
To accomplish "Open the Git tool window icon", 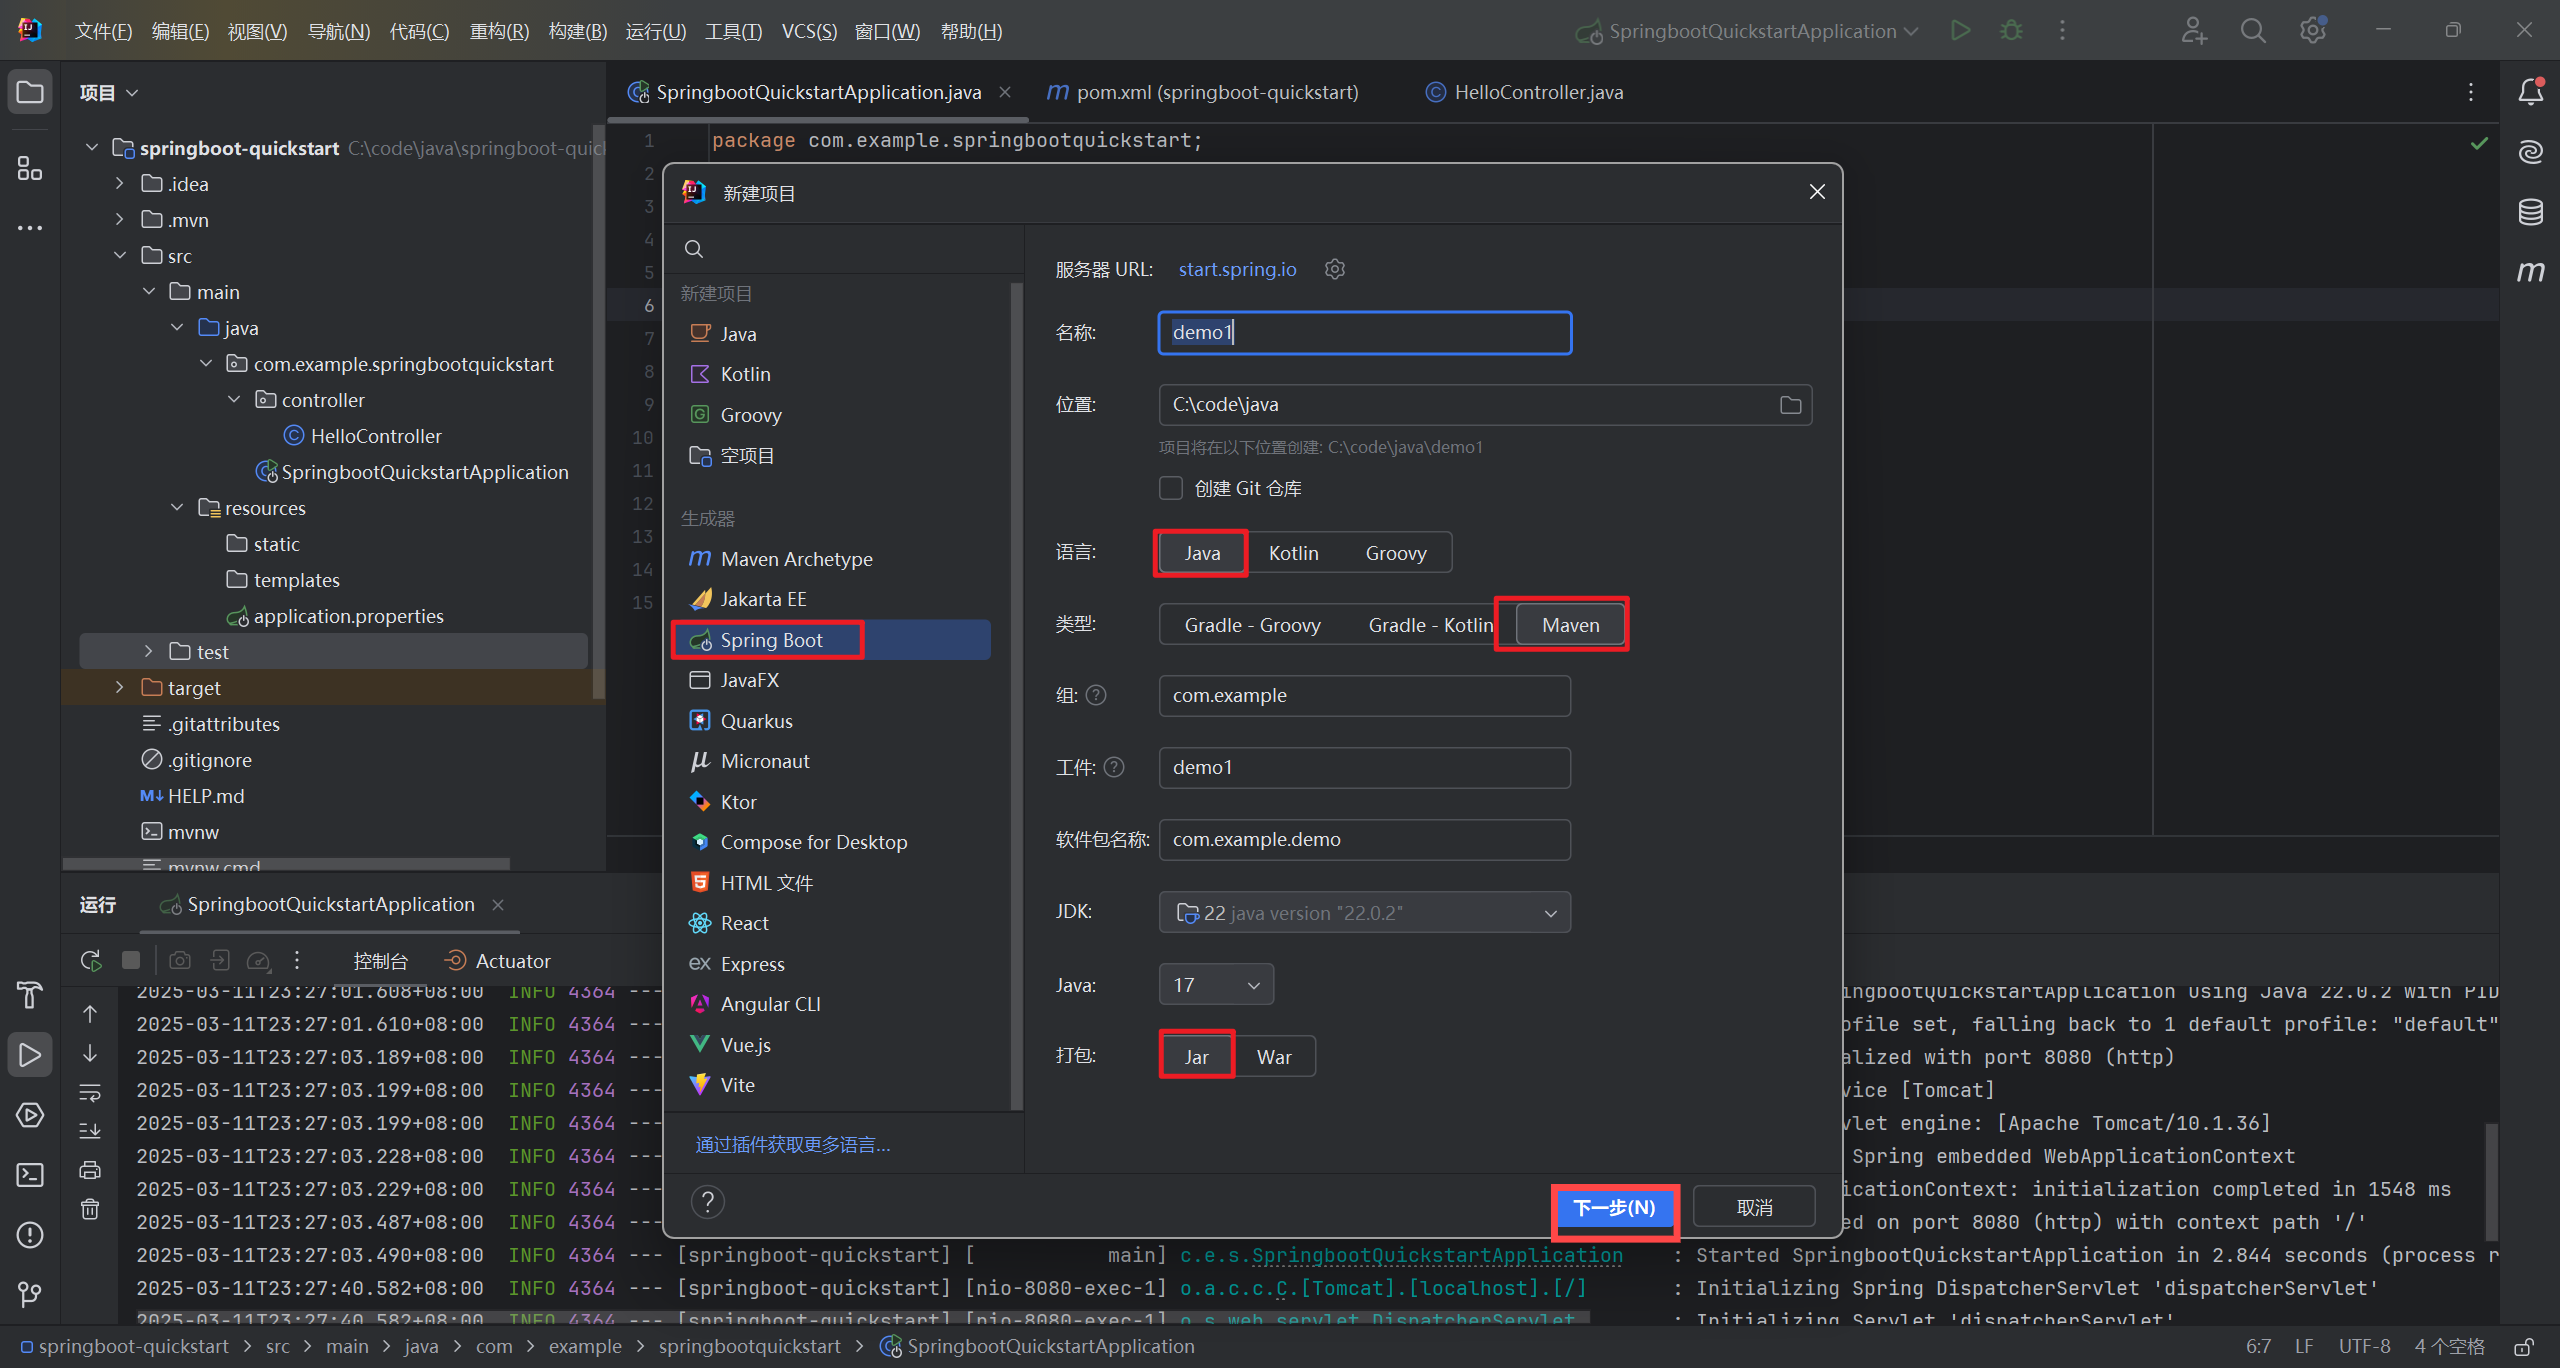I will [x=30, y=1295].
